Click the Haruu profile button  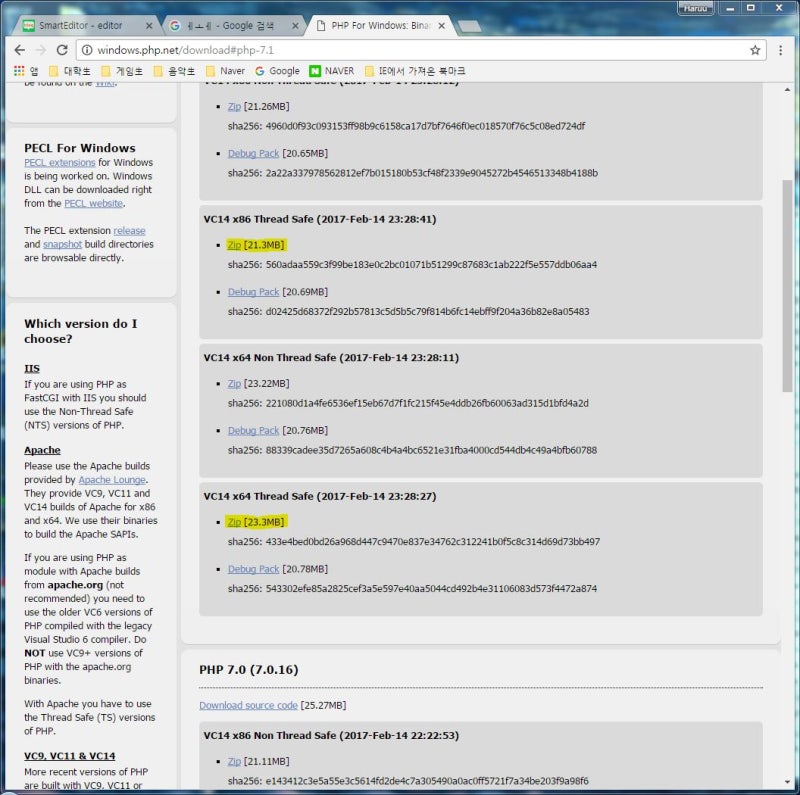point(695,8)
